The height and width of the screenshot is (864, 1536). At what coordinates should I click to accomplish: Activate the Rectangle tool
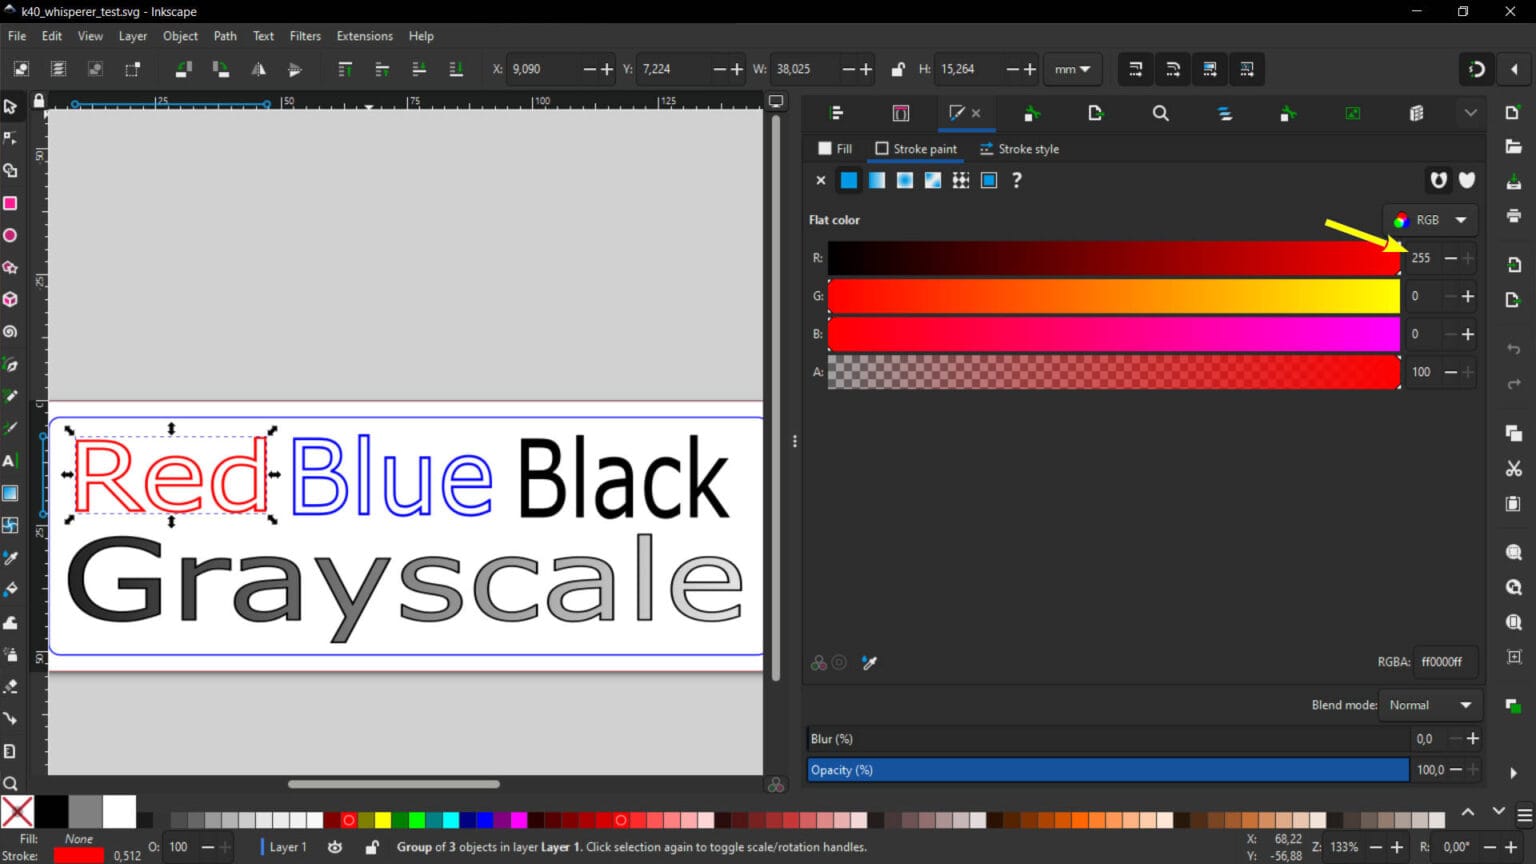[x=10, y=203]
